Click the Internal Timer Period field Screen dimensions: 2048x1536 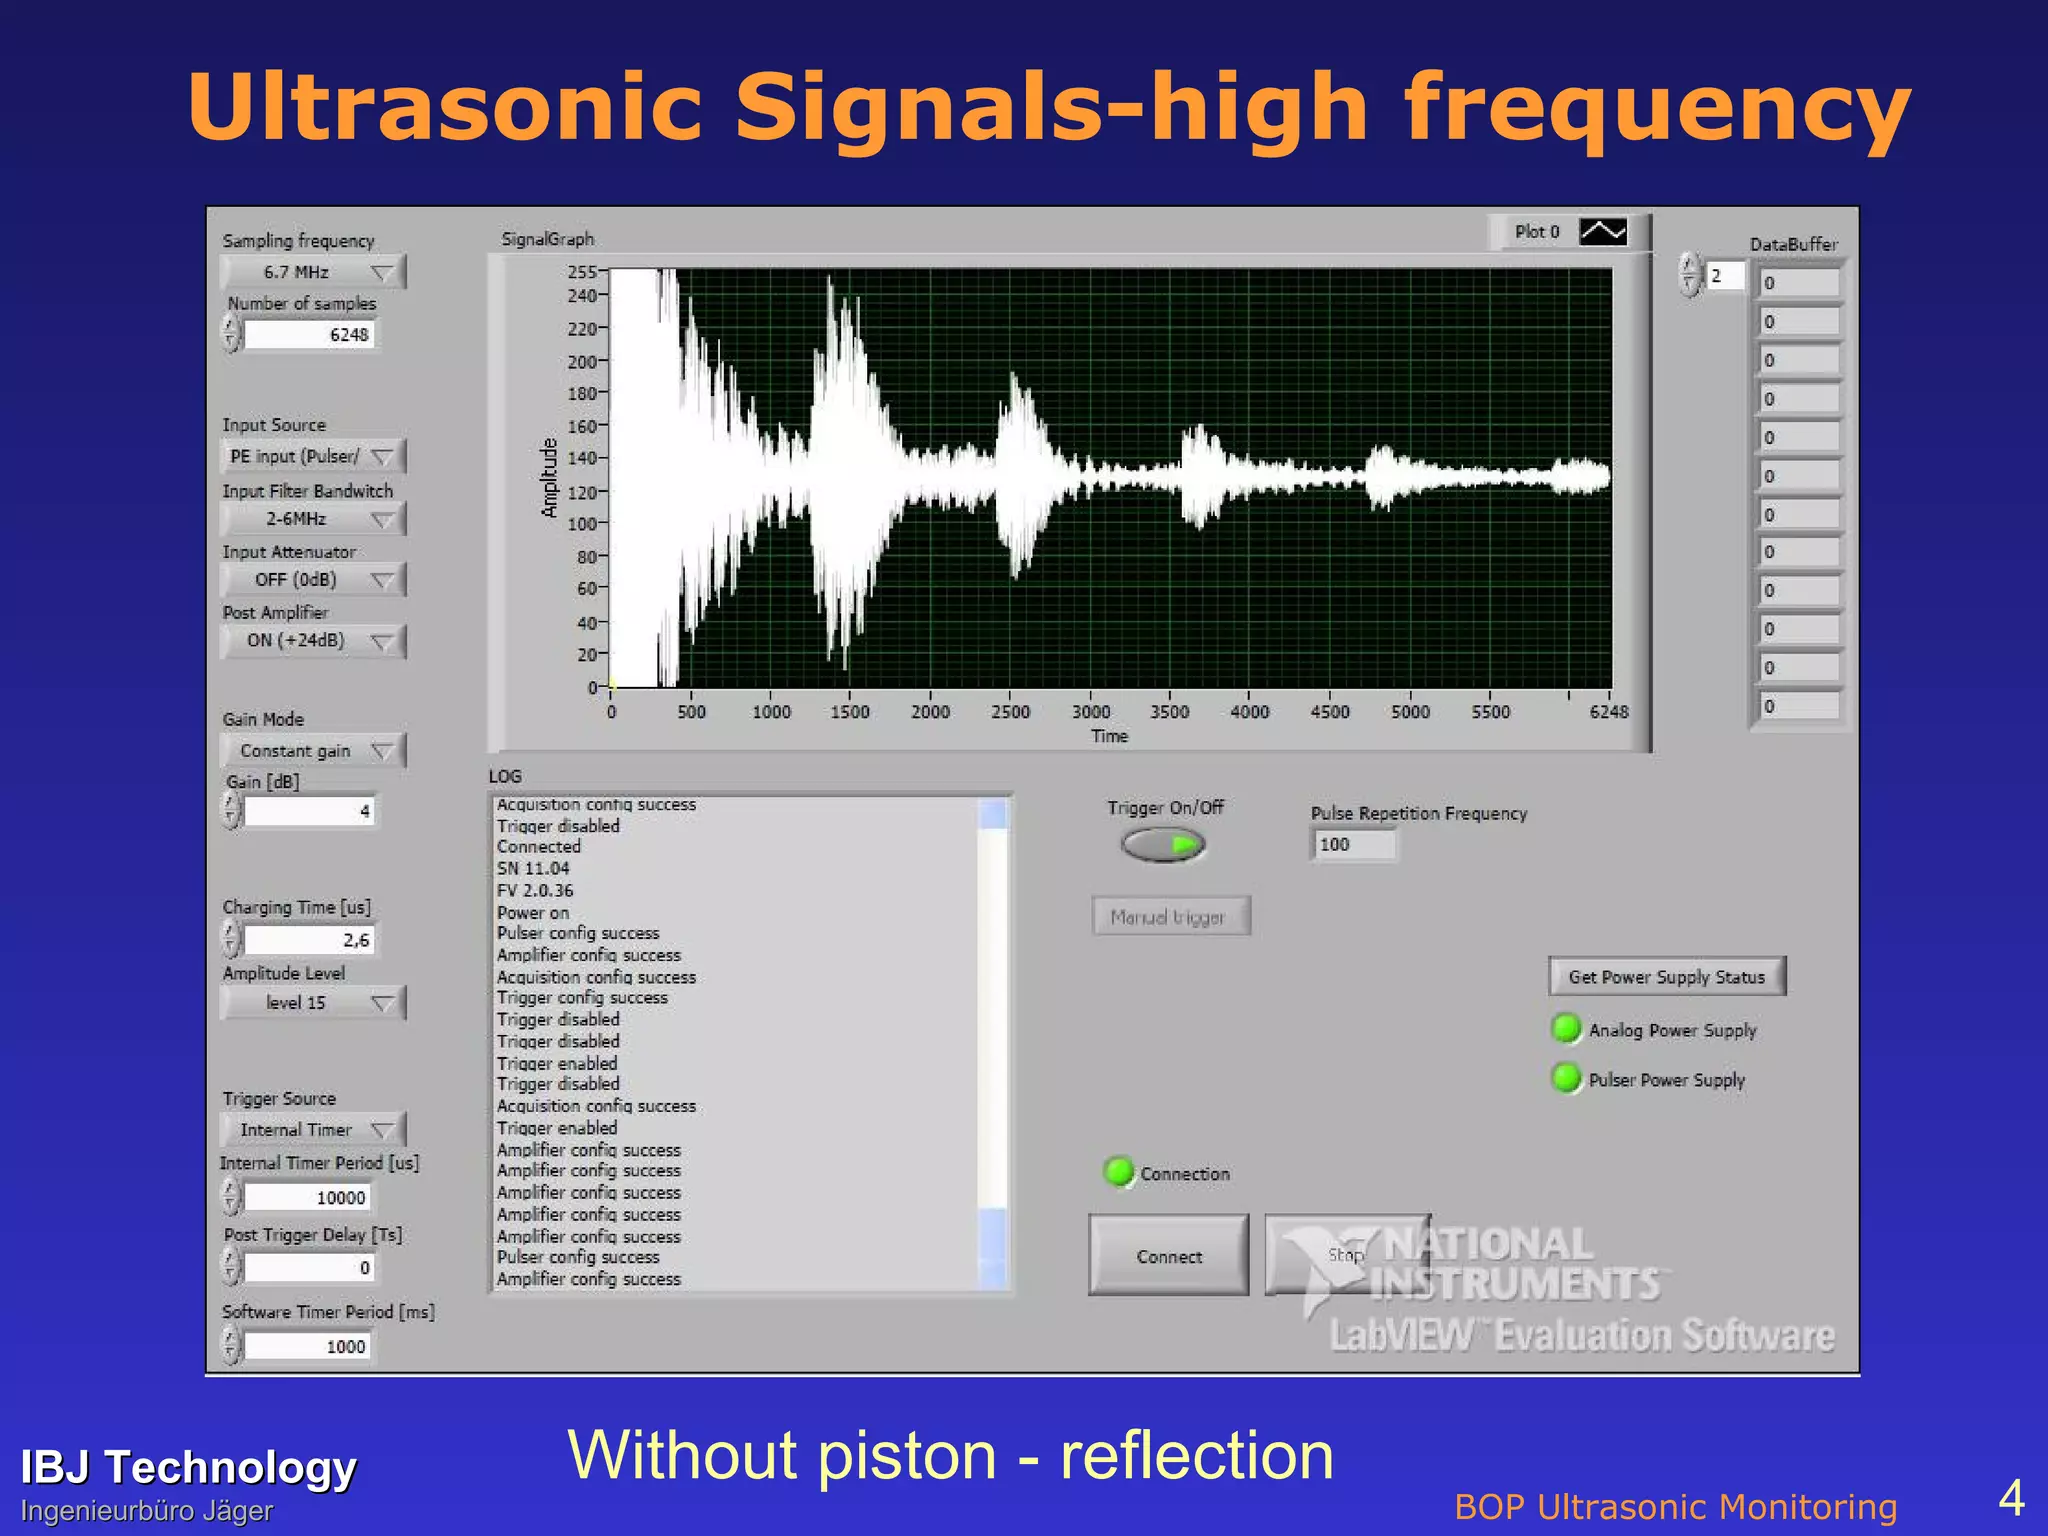(x=309, y=1197)
